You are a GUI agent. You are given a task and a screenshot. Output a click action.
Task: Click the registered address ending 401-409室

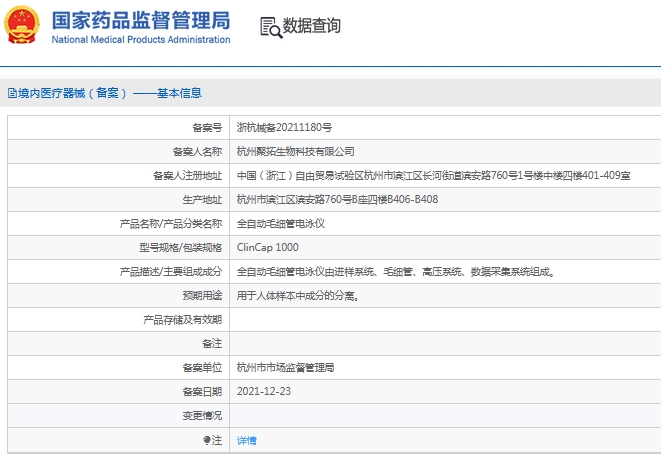click(433, 175)
